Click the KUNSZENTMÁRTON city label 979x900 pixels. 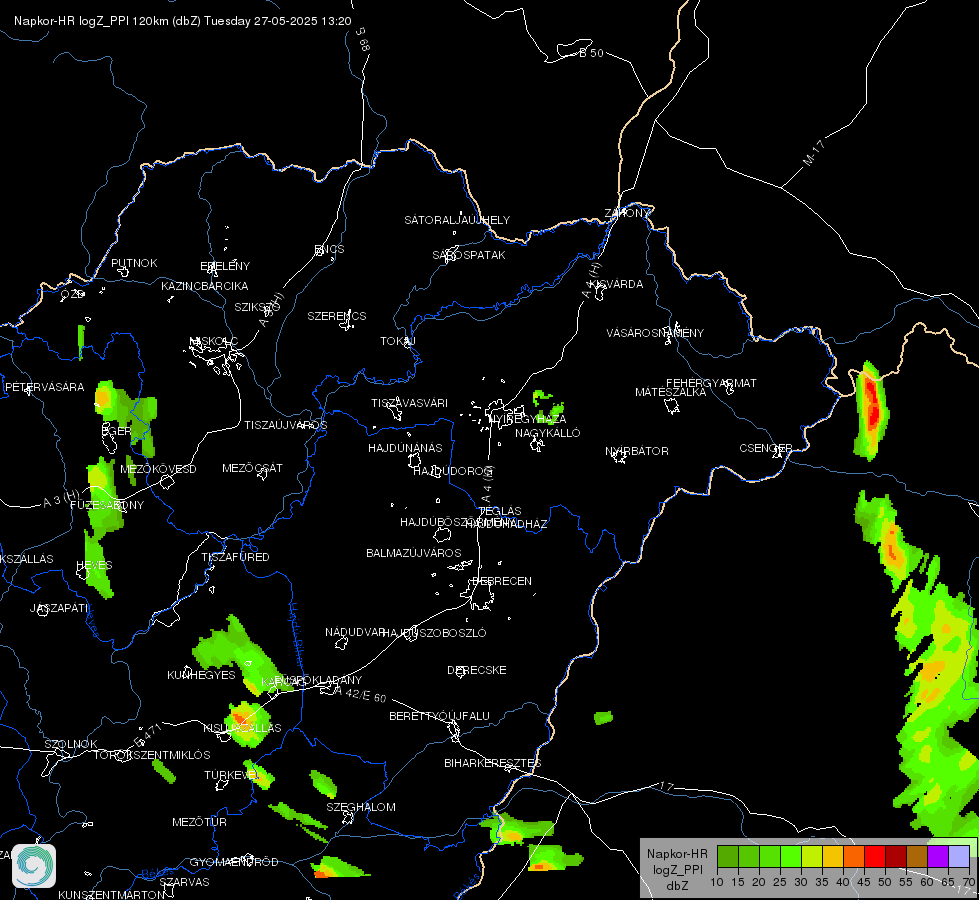tap(112, 894)
